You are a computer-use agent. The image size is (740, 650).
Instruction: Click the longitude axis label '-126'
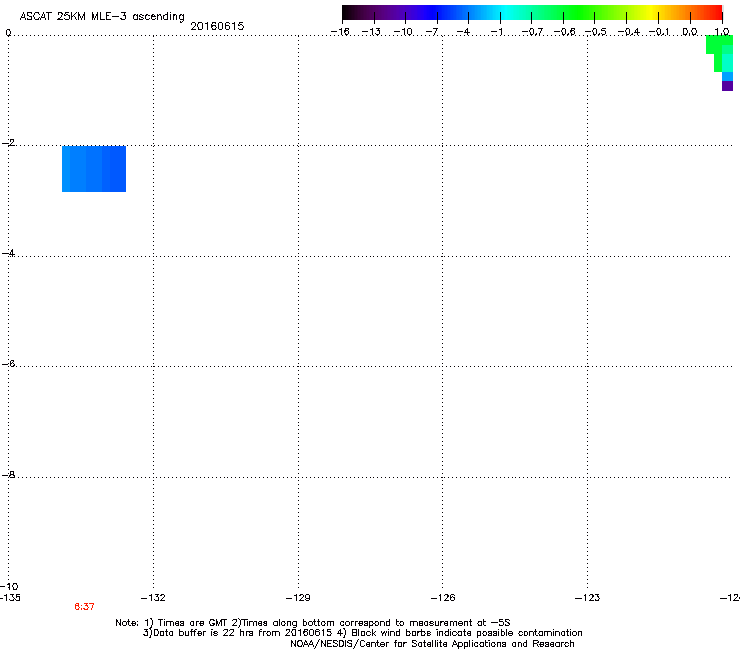(x=443, y=598)
